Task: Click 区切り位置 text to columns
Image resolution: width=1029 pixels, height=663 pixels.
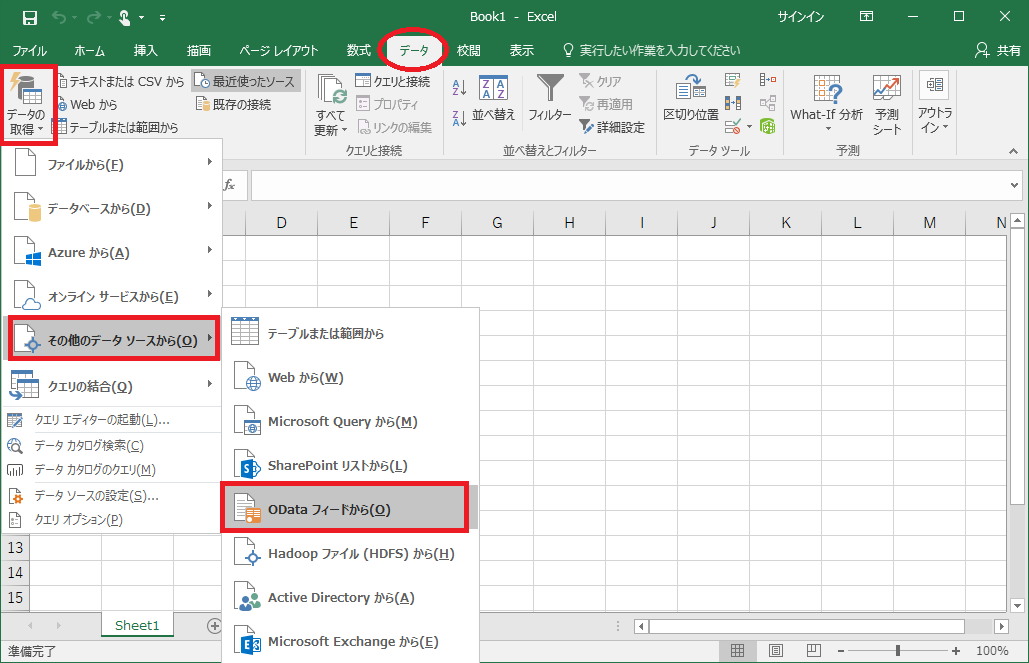Action: coord(691,98)
